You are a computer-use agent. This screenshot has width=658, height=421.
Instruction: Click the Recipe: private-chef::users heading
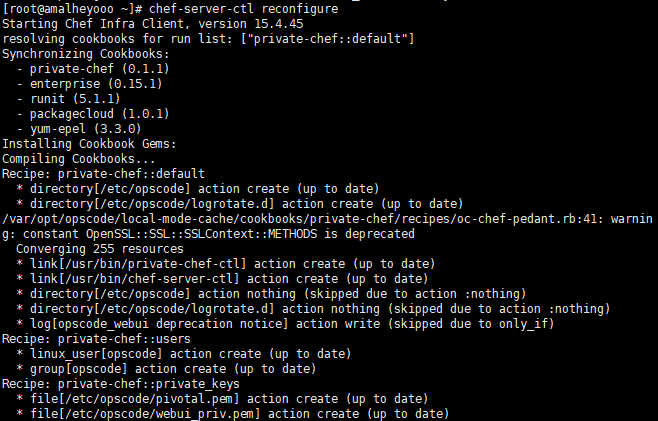pyautogui.click(x=97, y=339)
